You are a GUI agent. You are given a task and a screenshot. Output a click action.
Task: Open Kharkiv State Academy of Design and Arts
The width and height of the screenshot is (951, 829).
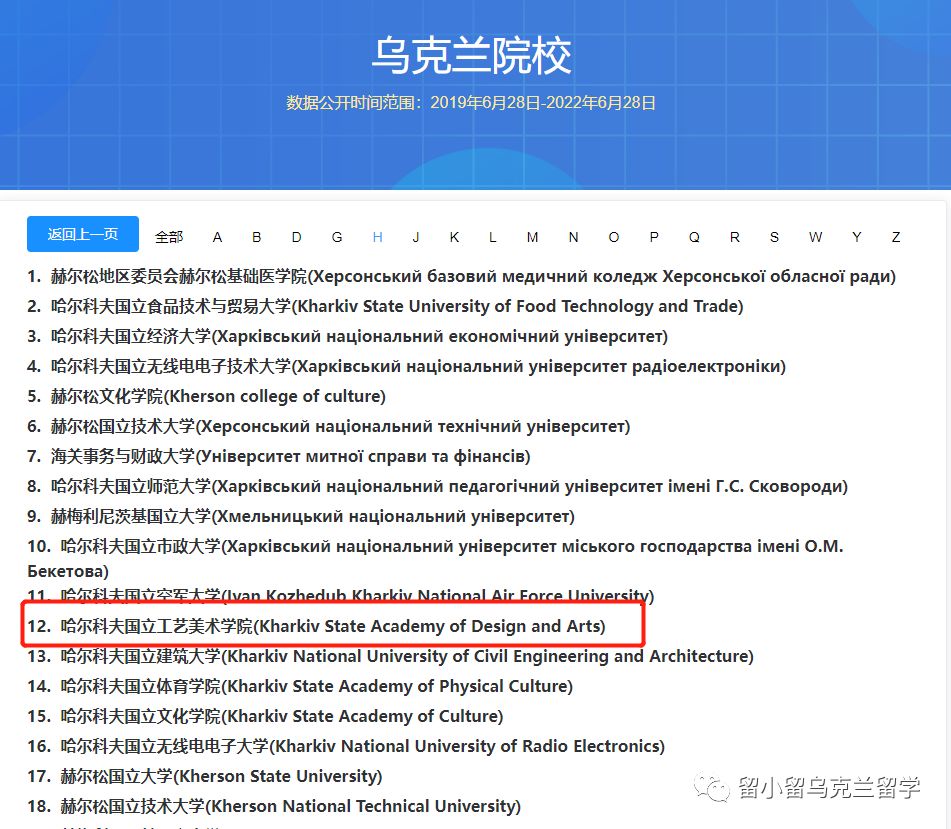[333, 627]
